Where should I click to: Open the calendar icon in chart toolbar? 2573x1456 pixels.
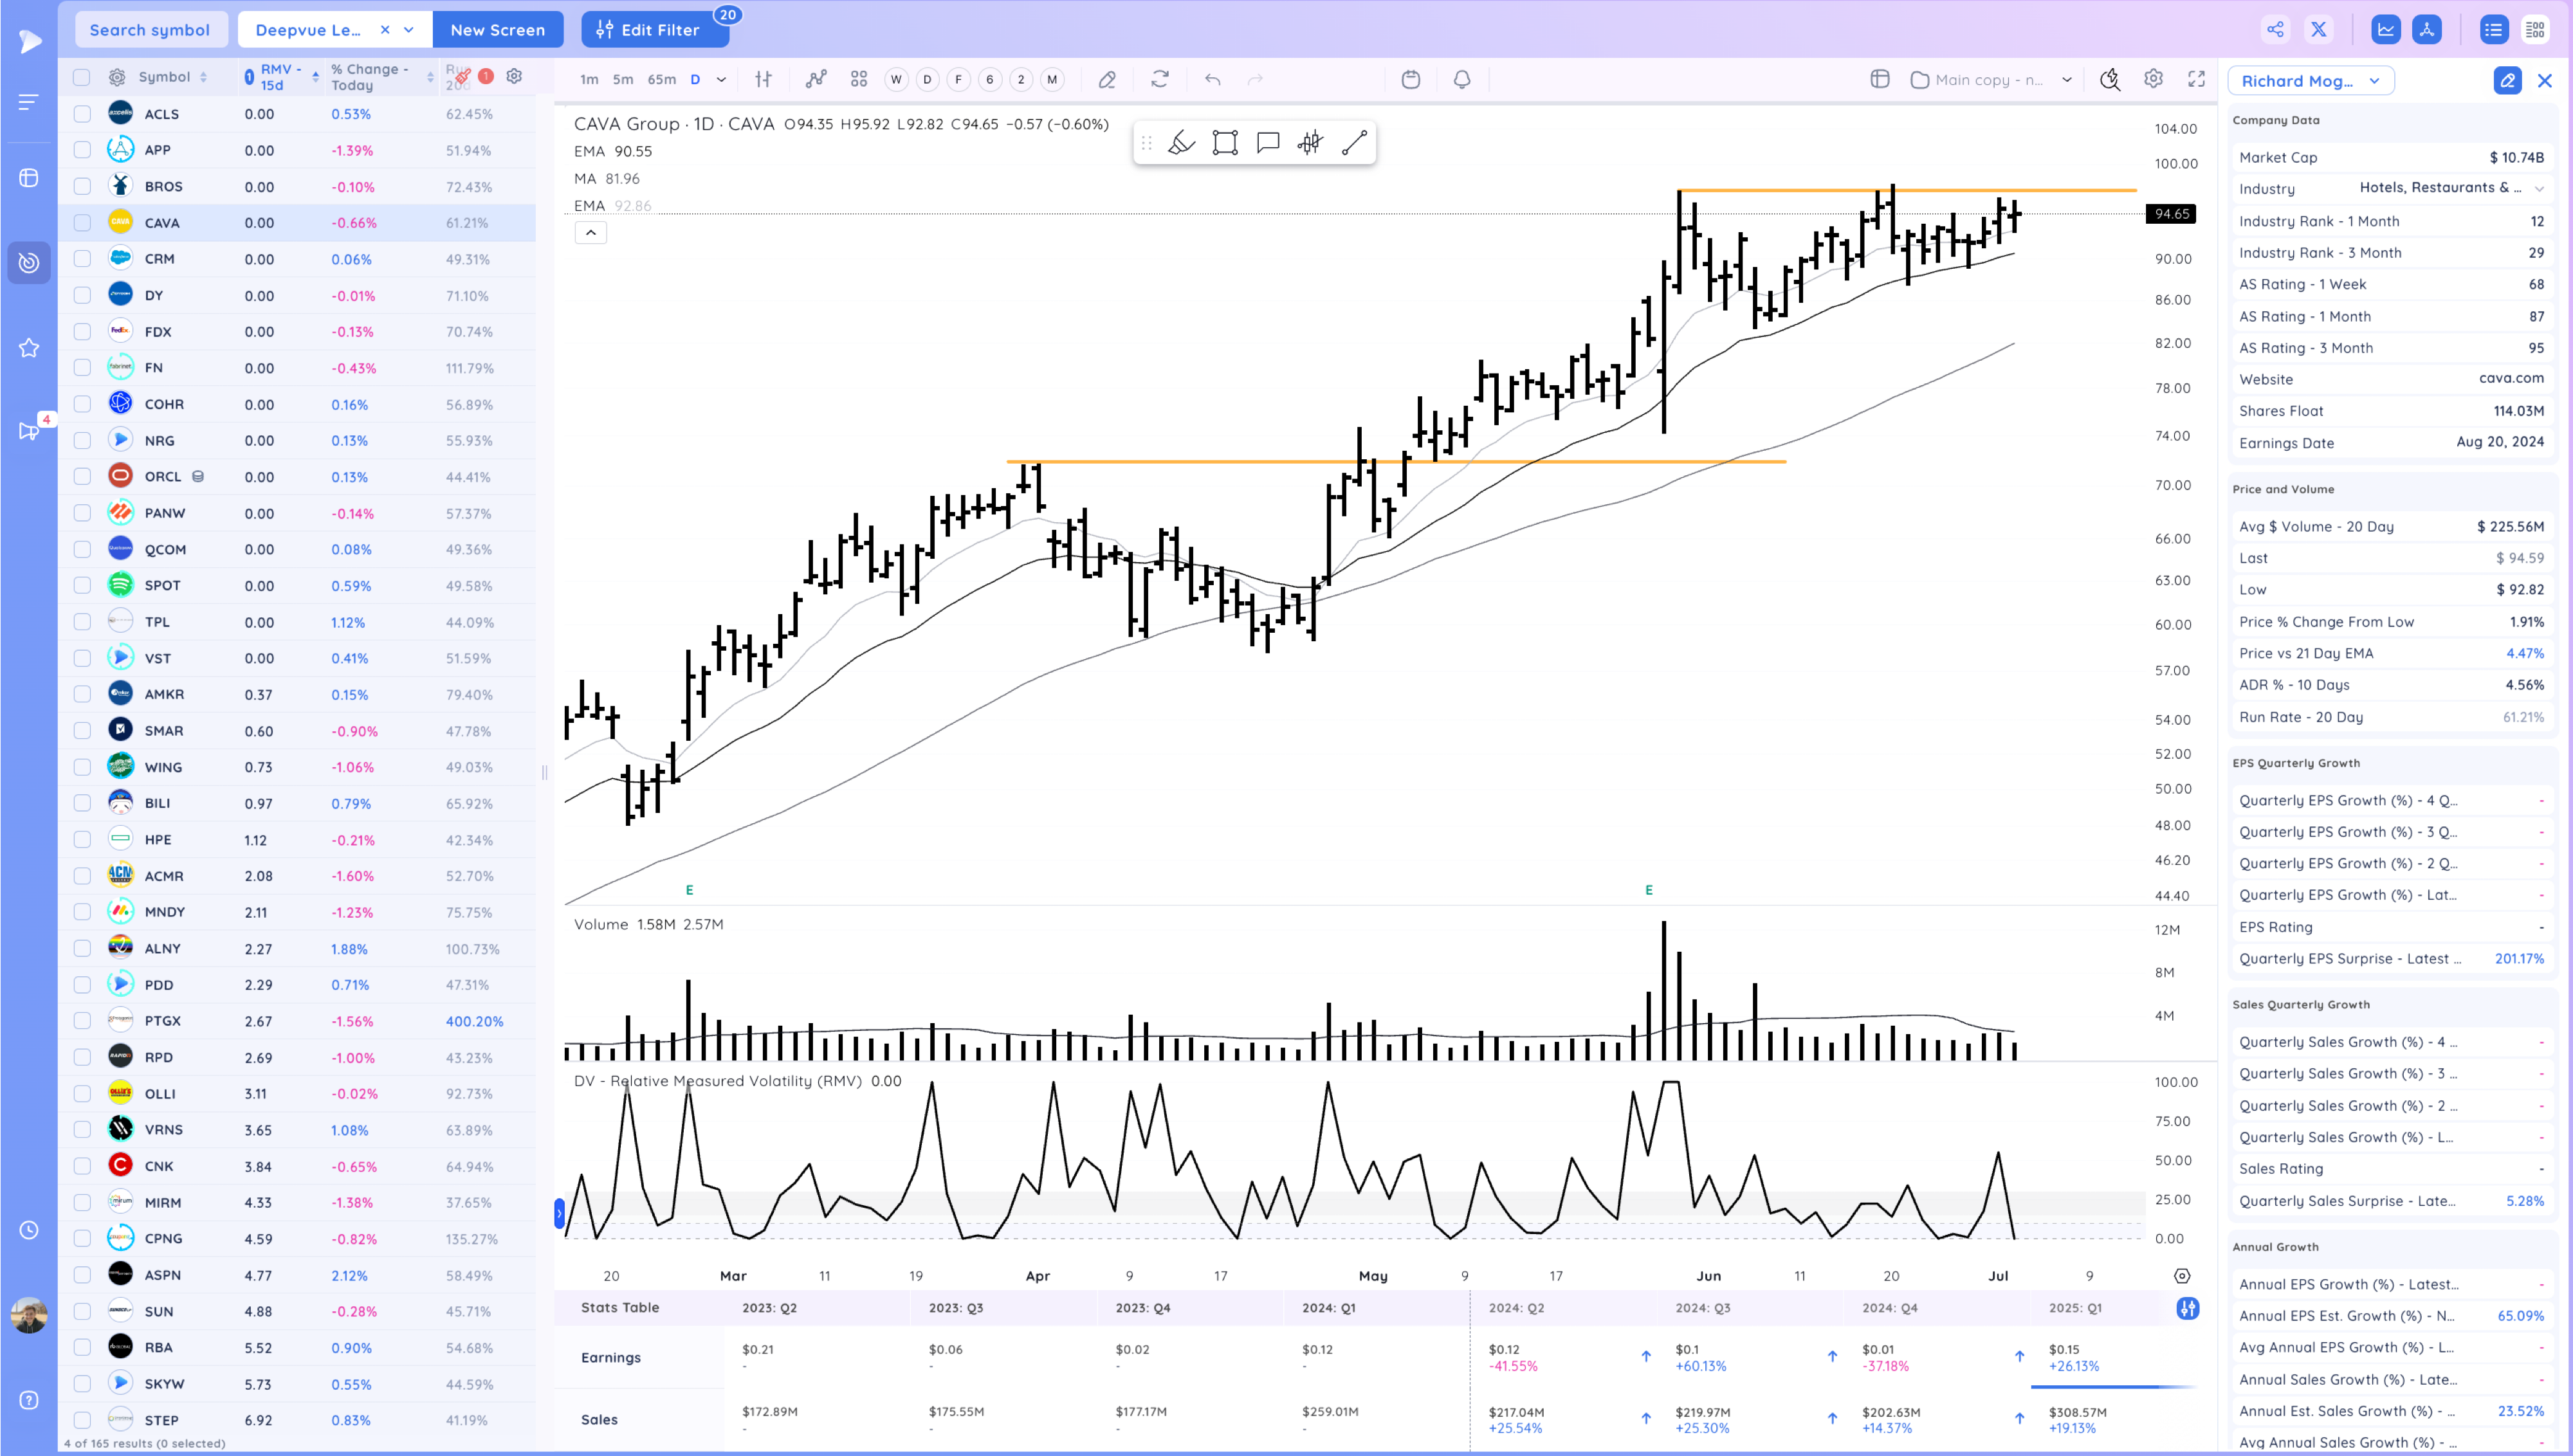tap(1410, 79)
